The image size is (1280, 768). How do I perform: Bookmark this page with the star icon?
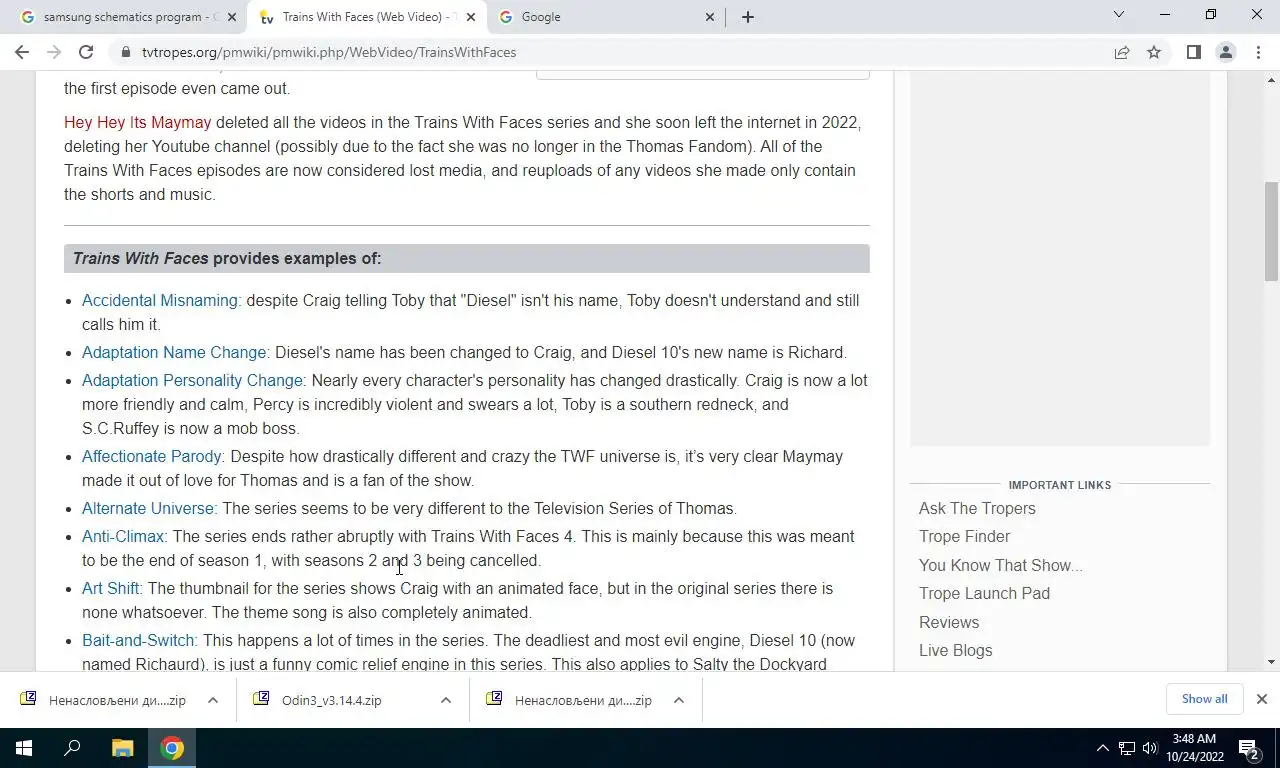pos(1154,52)
